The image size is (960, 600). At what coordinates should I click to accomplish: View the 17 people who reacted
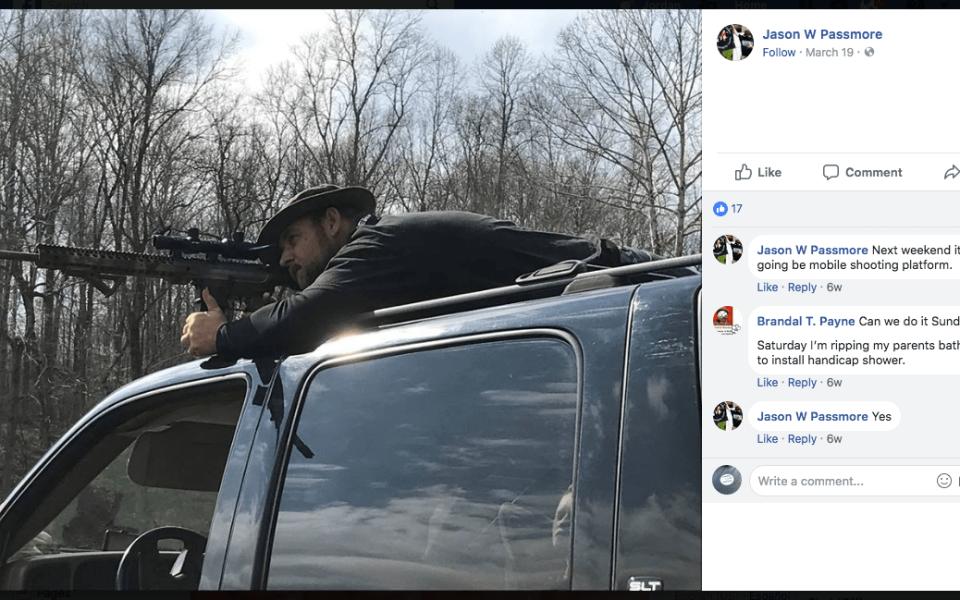click(x=737, y=209)
